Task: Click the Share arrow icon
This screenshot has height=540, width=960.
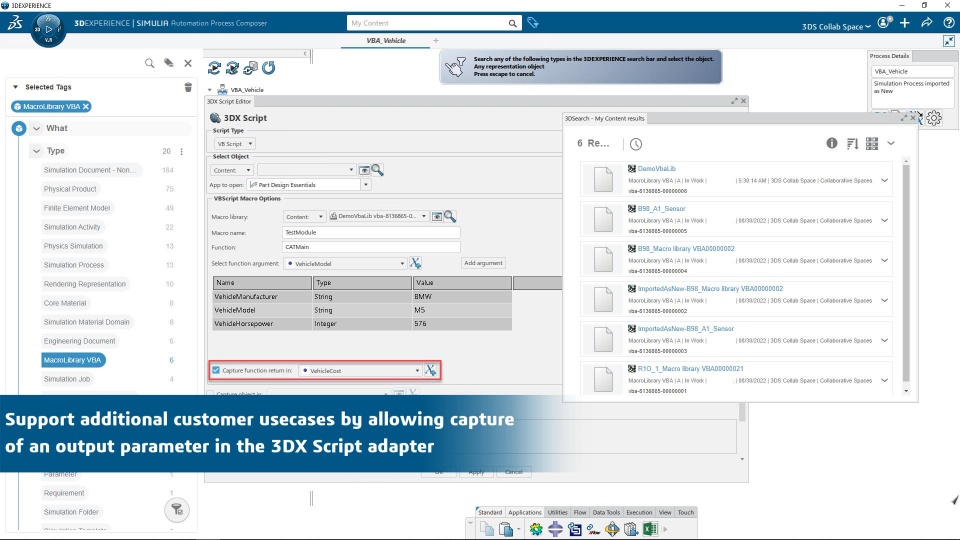Action: coord(926,23)
